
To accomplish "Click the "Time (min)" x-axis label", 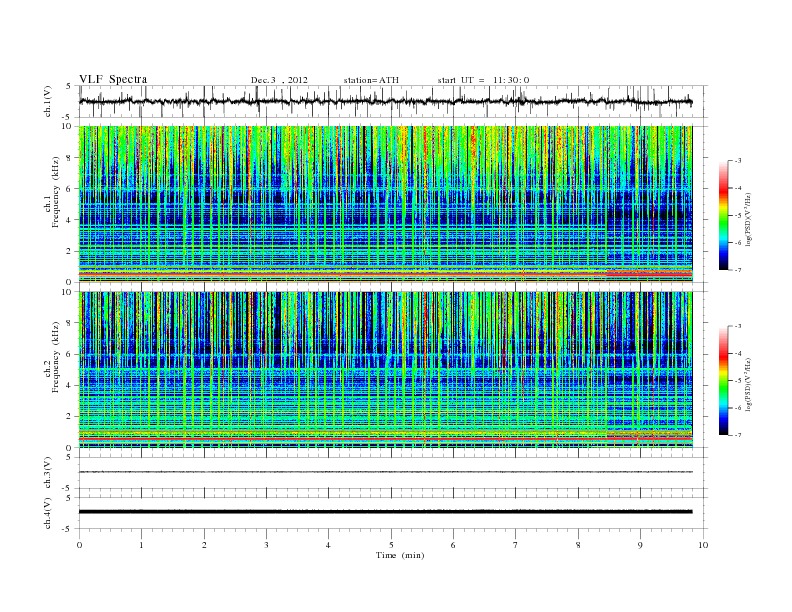I will (x=400, y=555).
